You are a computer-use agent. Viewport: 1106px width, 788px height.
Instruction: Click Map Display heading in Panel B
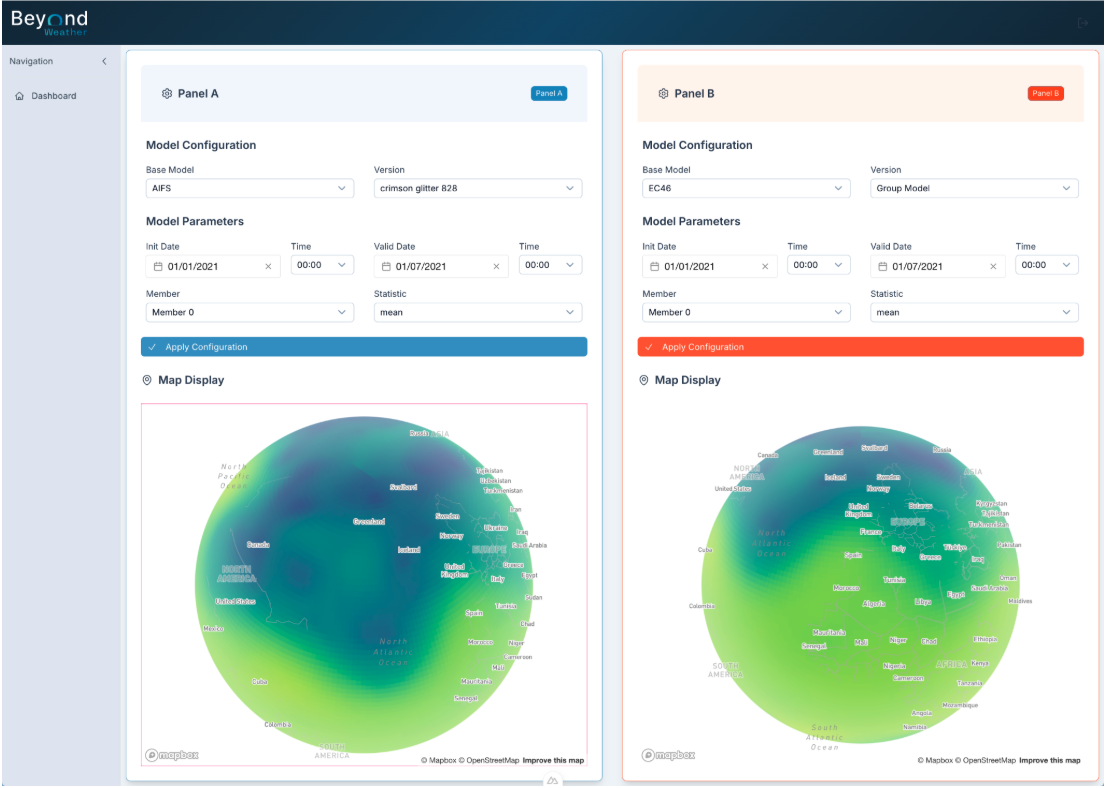pos(688,380)
